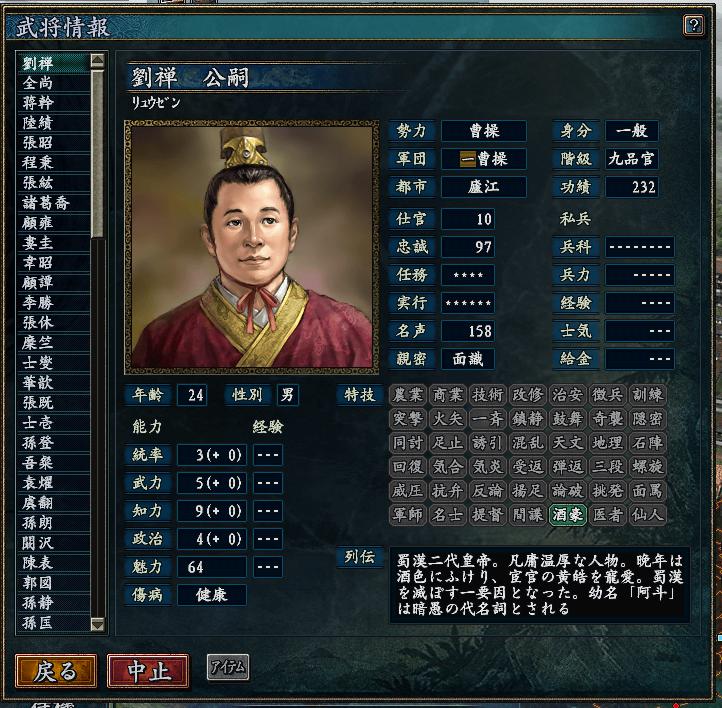Click the officer list scroll down arrow
This screenshot has width=722, height=708.
98,624
